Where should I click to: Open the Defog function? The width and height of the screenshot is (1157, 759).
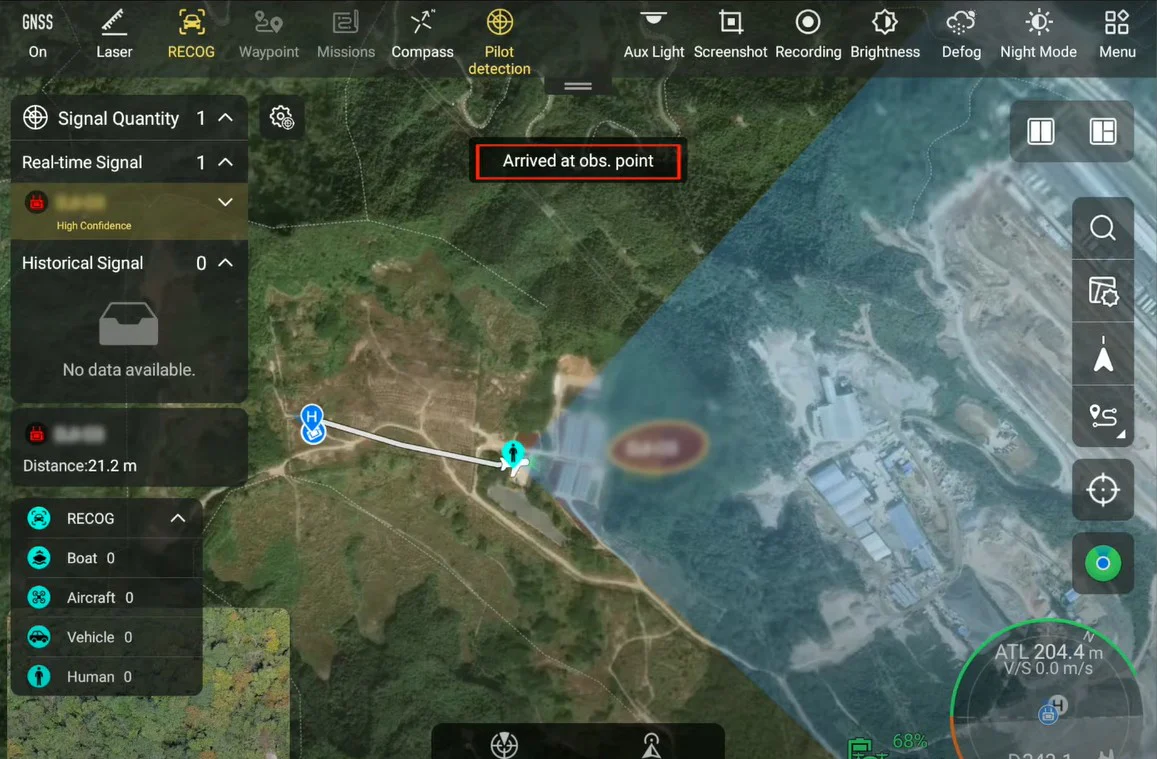point(961,34)
